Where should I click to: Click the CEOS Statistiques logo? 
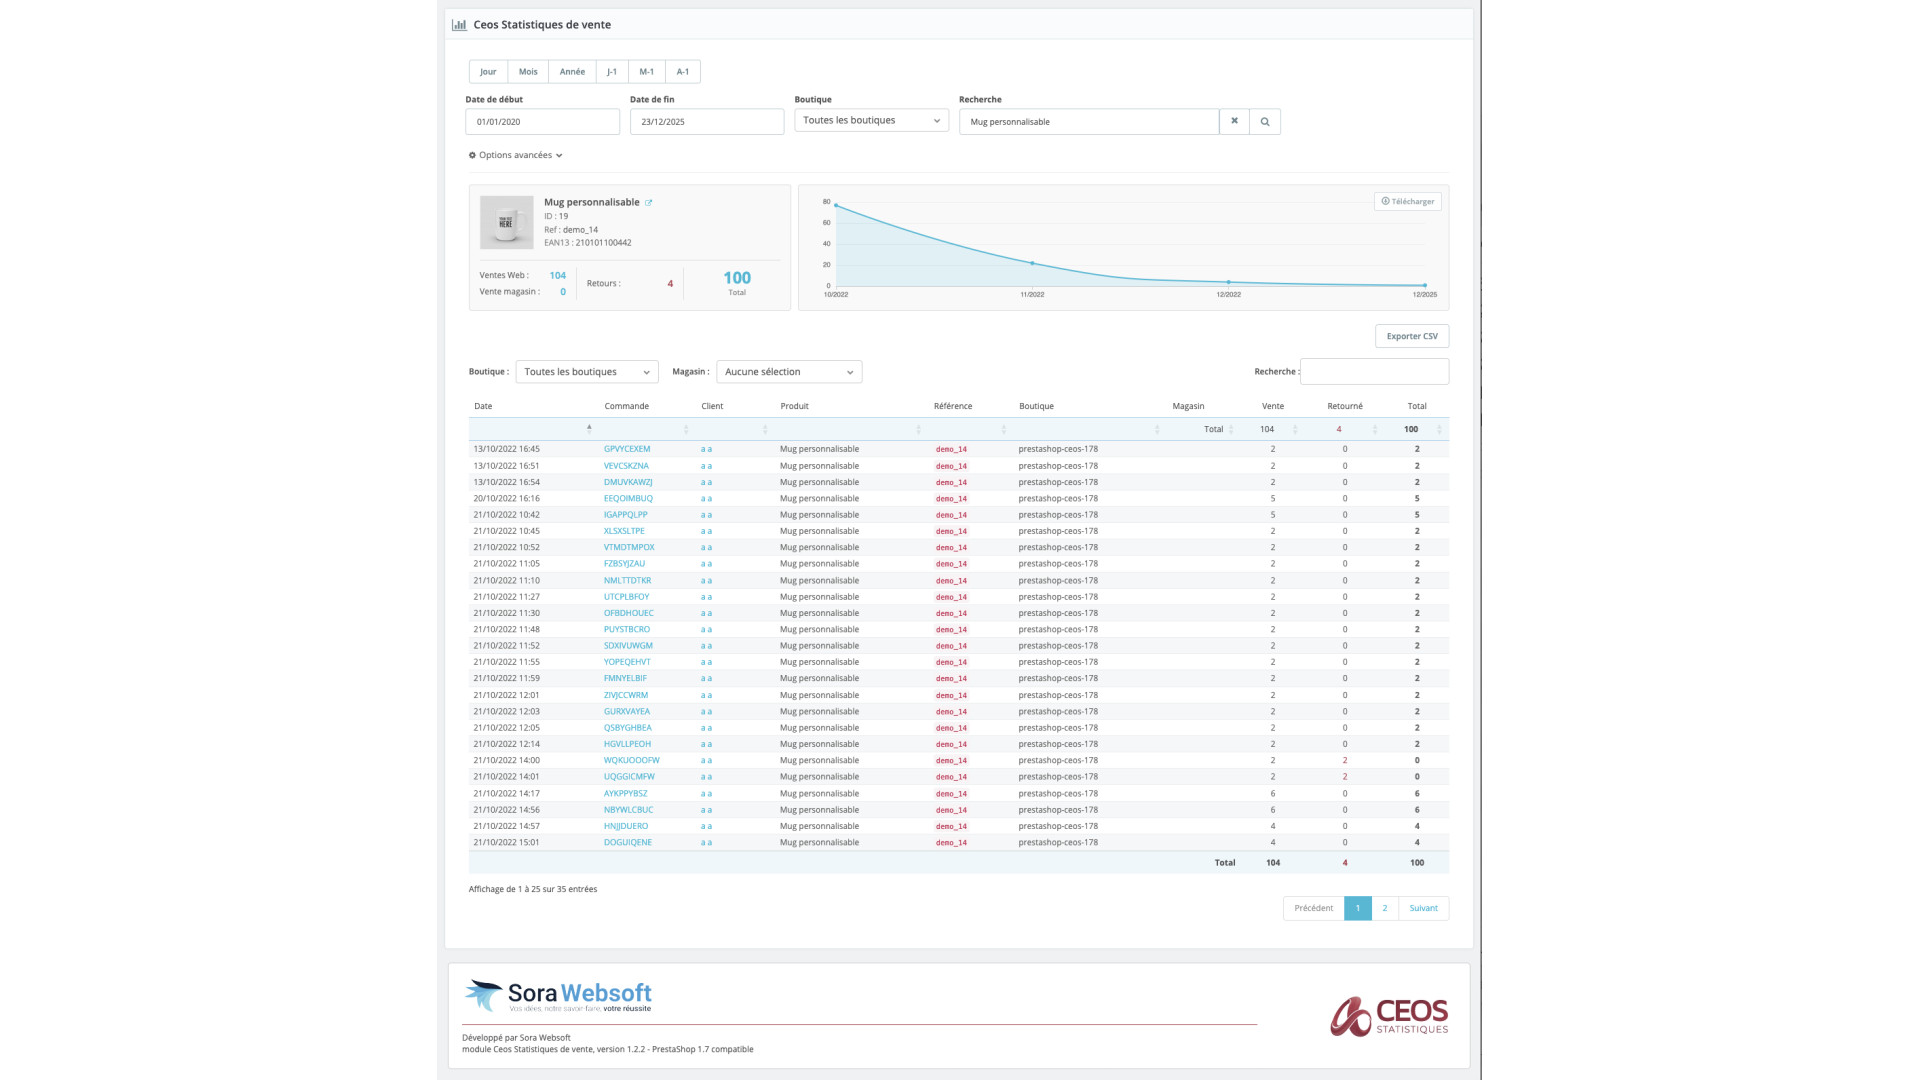click(x=1388, y=1015)
